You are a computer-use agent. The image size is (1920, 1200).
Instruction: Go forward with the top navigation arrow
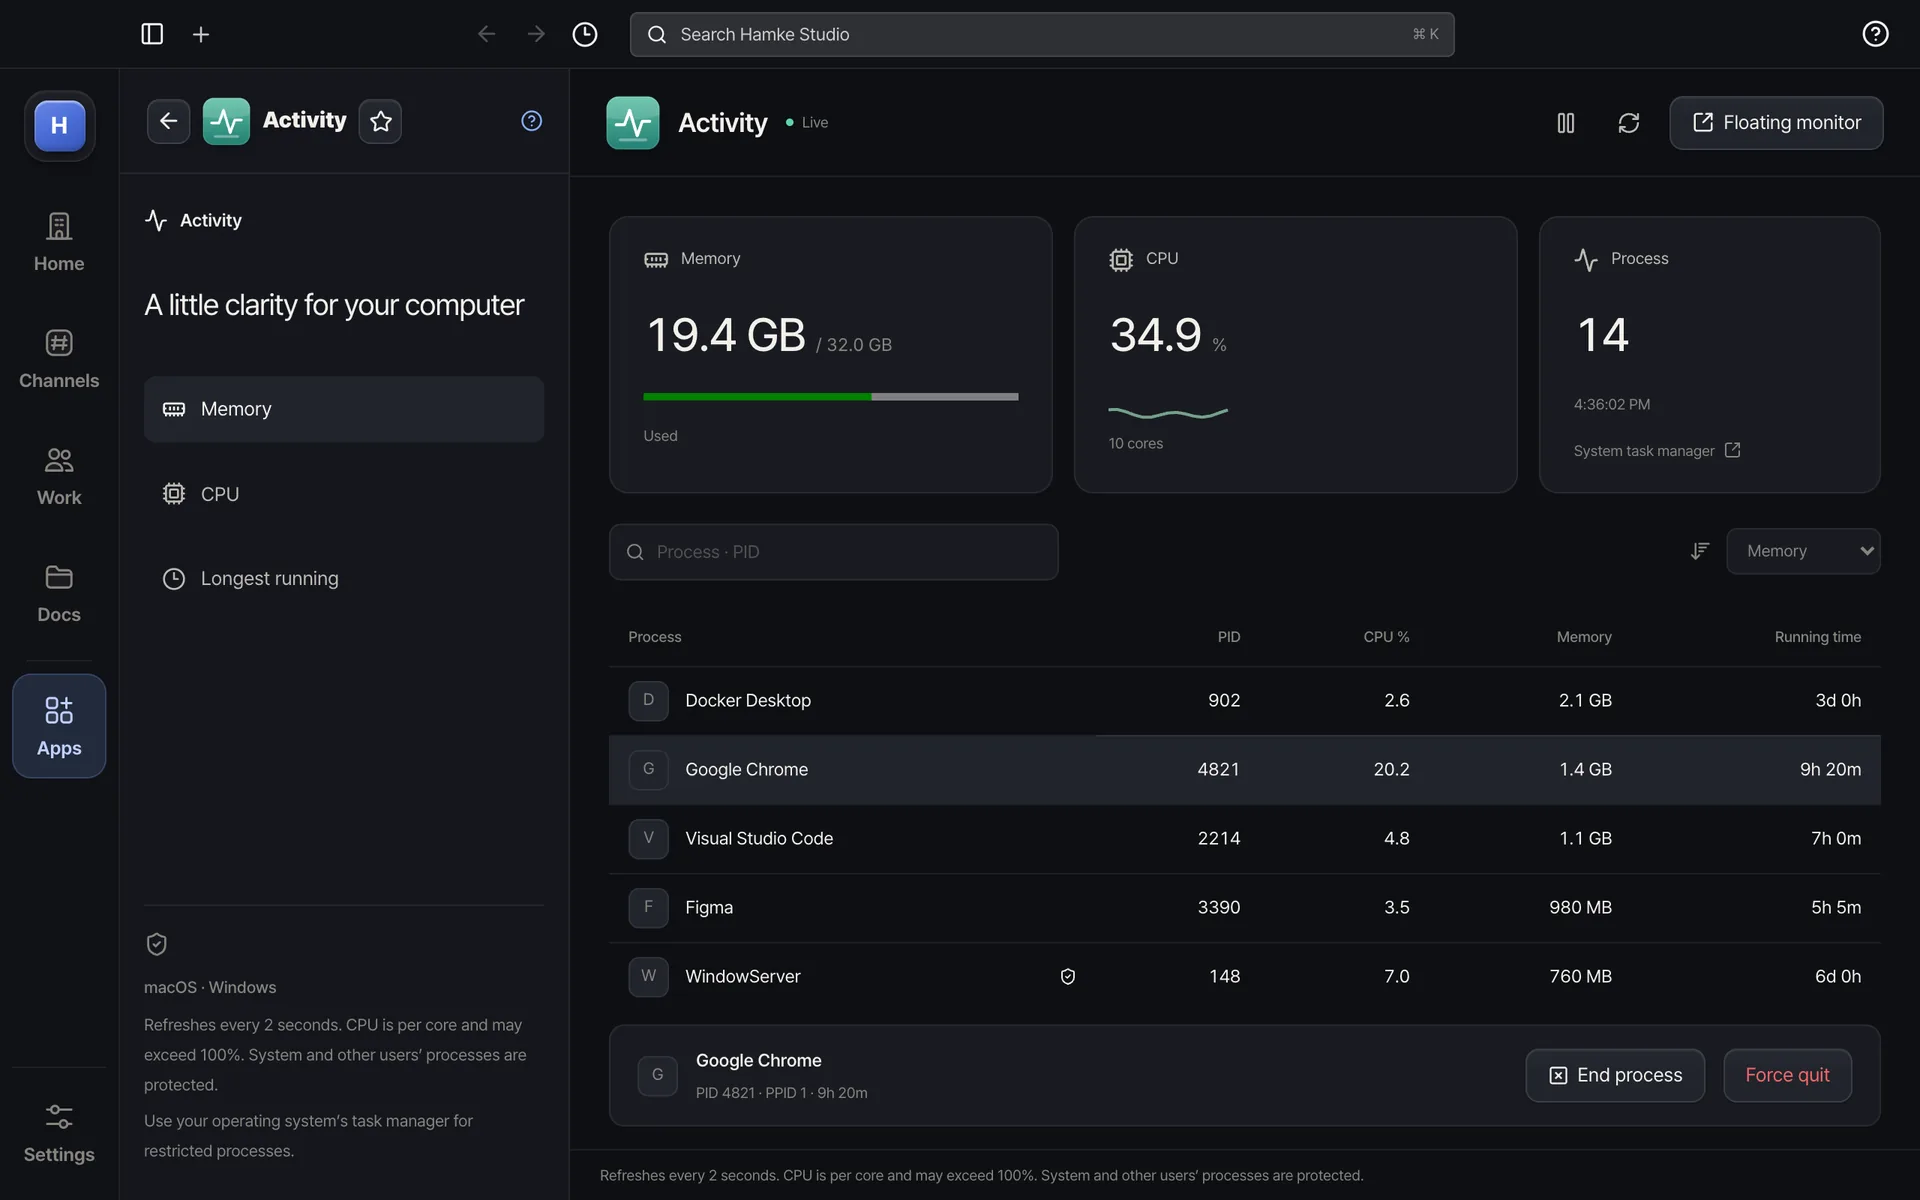536,34
